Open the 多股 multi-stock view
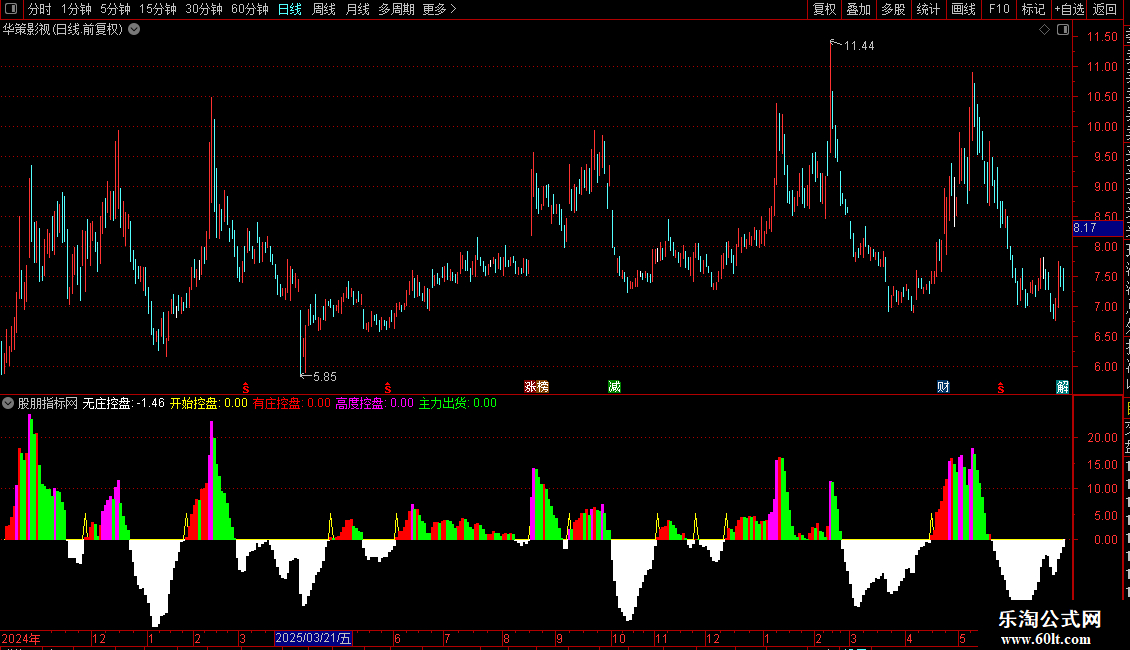This screenshot has height=650, width=1130. 893,9
